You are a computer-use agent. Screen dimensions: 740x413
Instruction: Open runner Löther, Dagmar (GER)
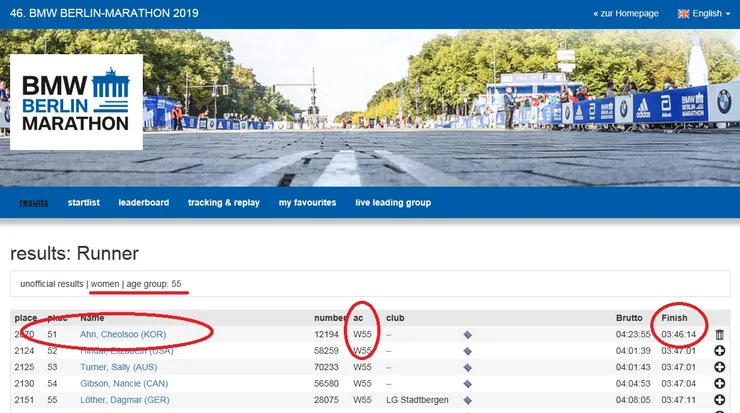(125, 400)
